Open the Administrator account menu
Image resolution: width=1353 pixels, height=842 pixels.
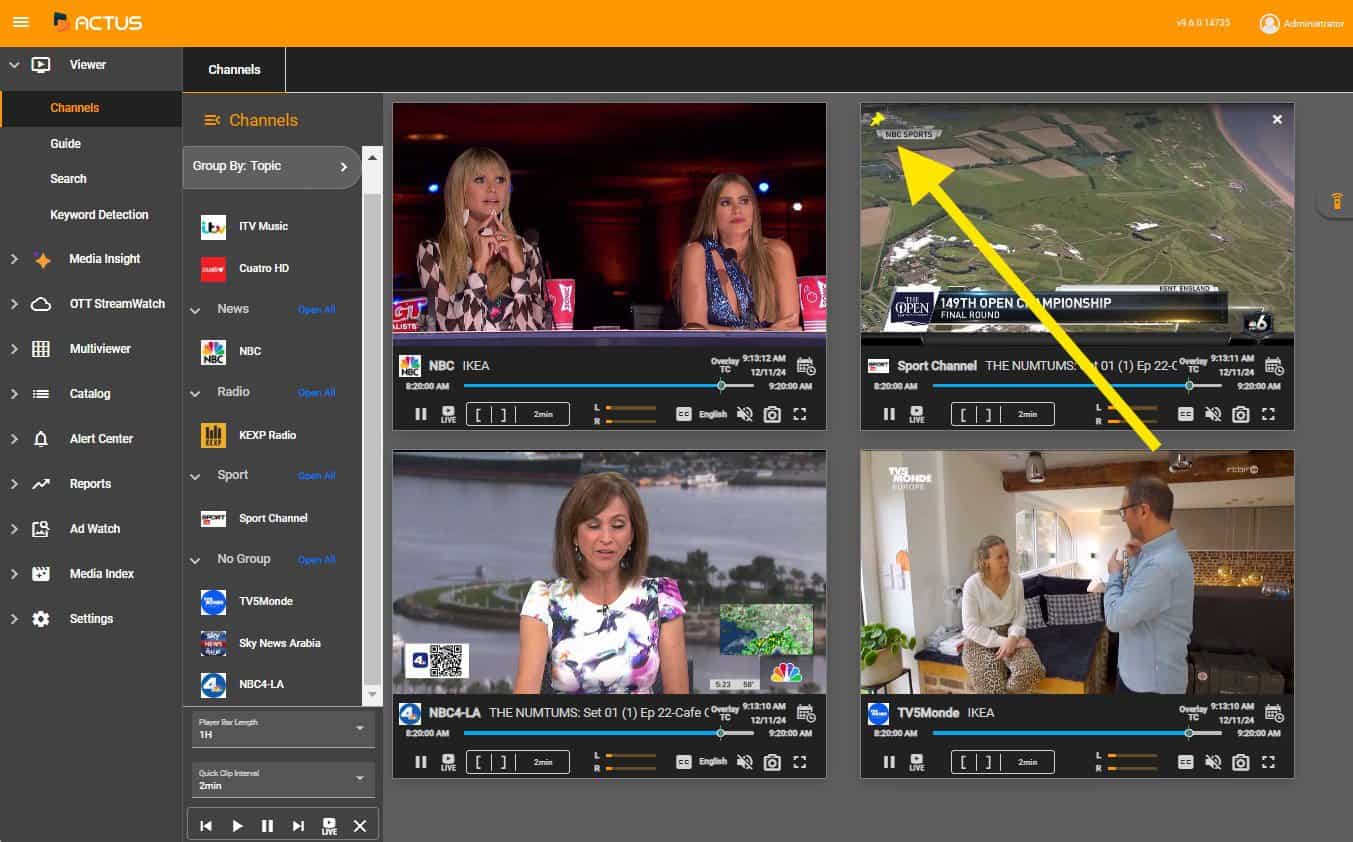tap(1302, 24)
